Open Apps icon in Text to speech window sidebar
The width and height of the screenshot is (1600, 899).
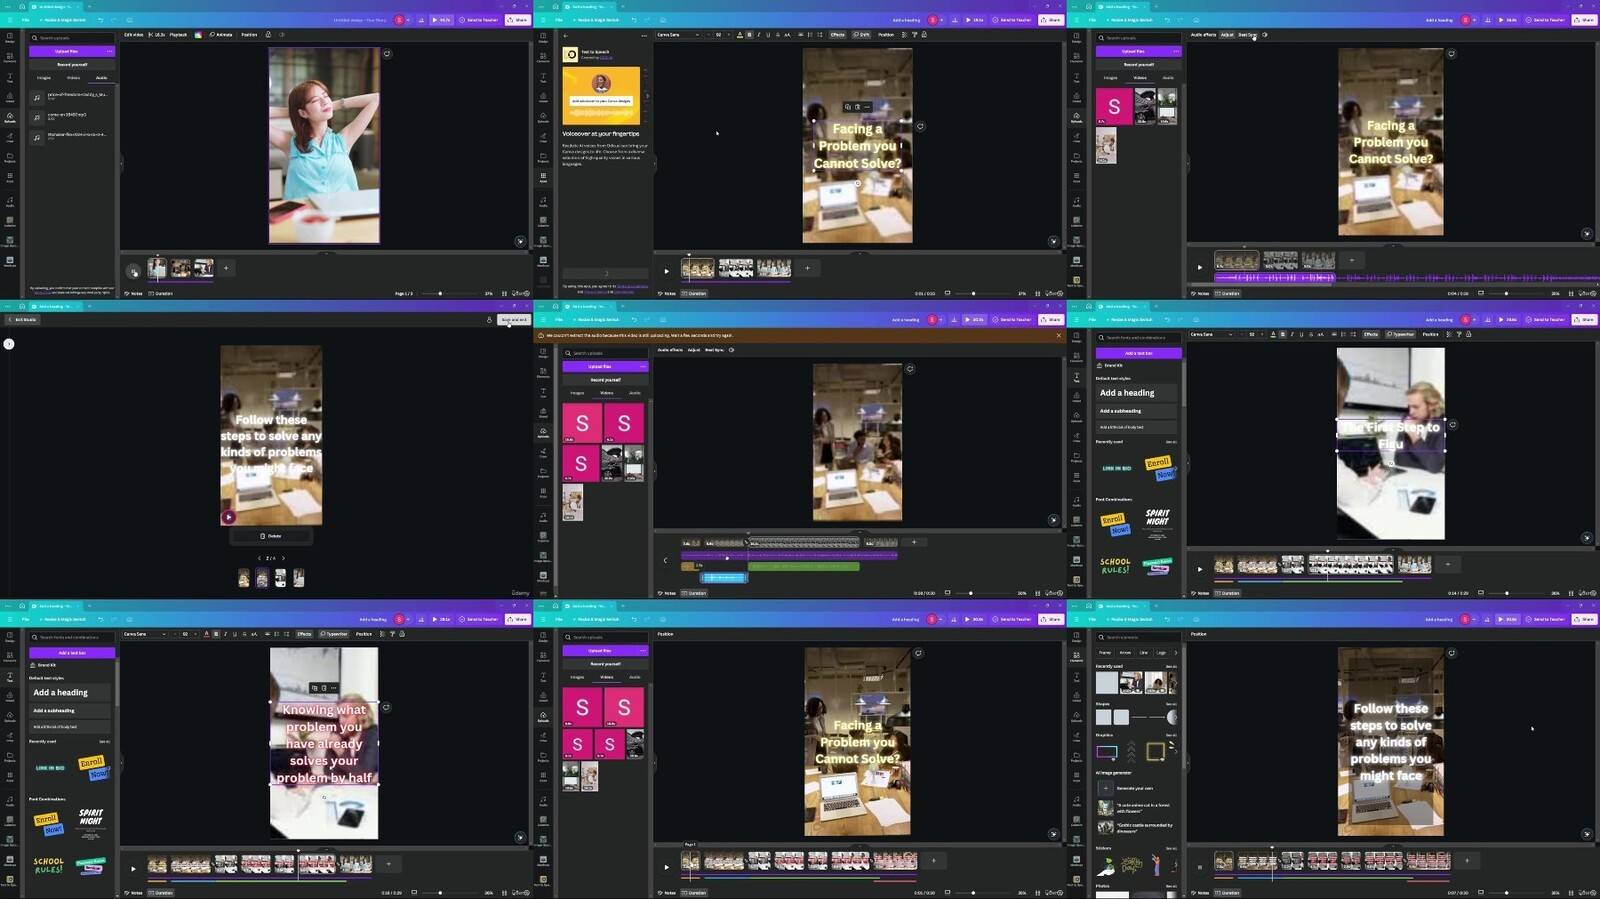click(543, 179)
